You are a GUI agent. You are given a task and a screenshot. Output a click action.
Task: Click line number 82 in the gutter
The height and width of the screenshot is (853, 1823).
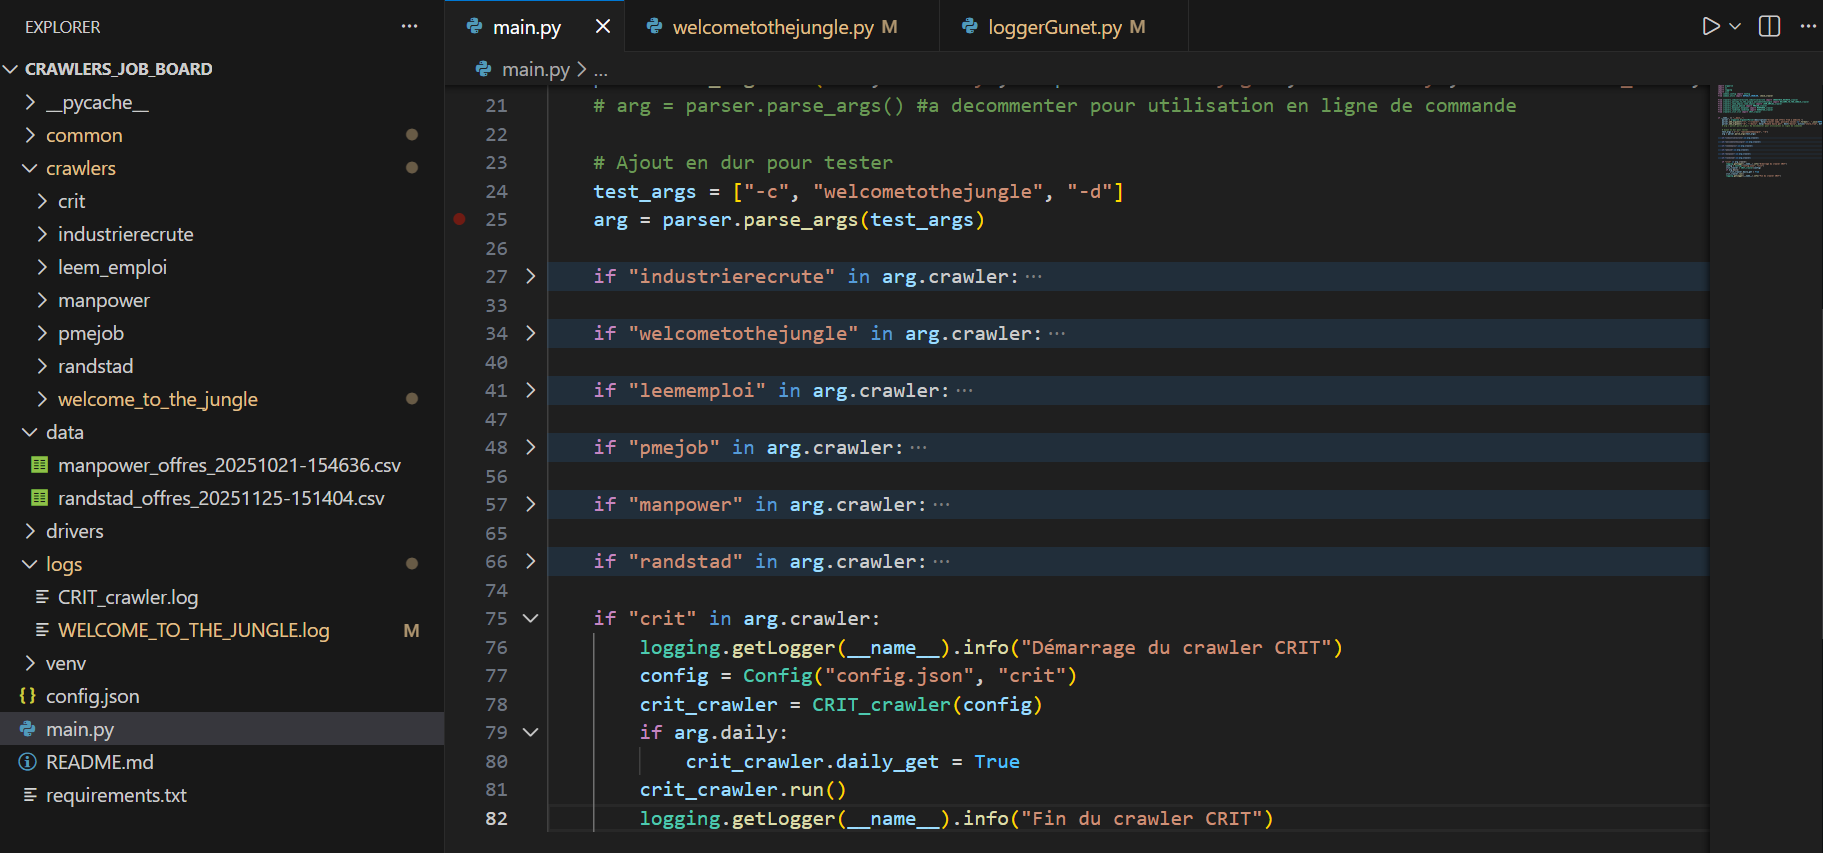[x=497, y=818]
